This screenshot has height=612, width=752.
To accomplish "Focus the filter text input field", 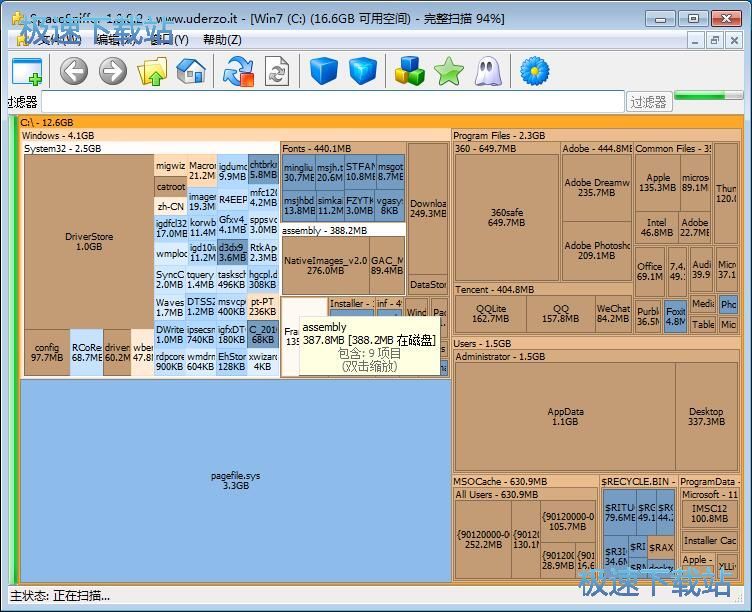I will pyautogui.click(x=333, y=102).
